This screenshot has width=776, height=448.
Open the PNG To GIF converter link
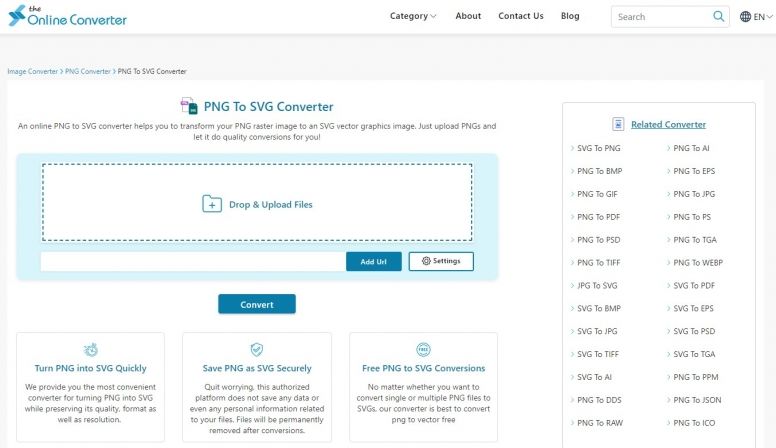[x=597, y=194]
